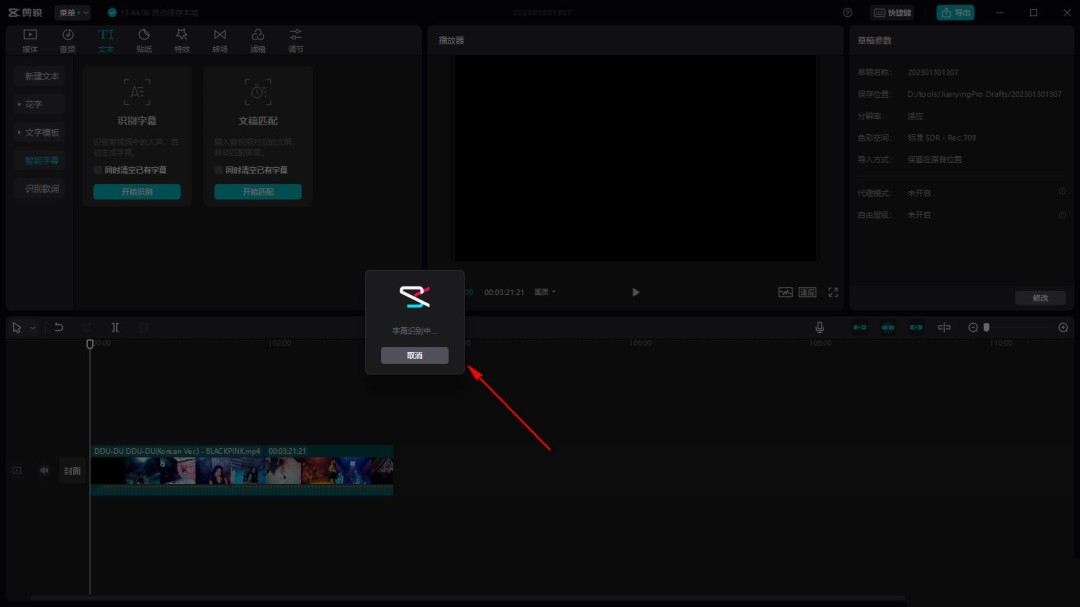Open the 媒体 (Media) tab
The image size is (1080, 607).
[x=30, y=40]
